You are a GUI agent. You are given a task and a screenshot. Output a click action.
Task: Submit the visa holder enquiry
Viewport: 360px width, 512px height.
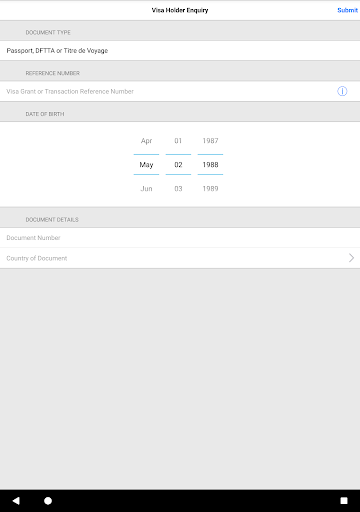(347, 10)
